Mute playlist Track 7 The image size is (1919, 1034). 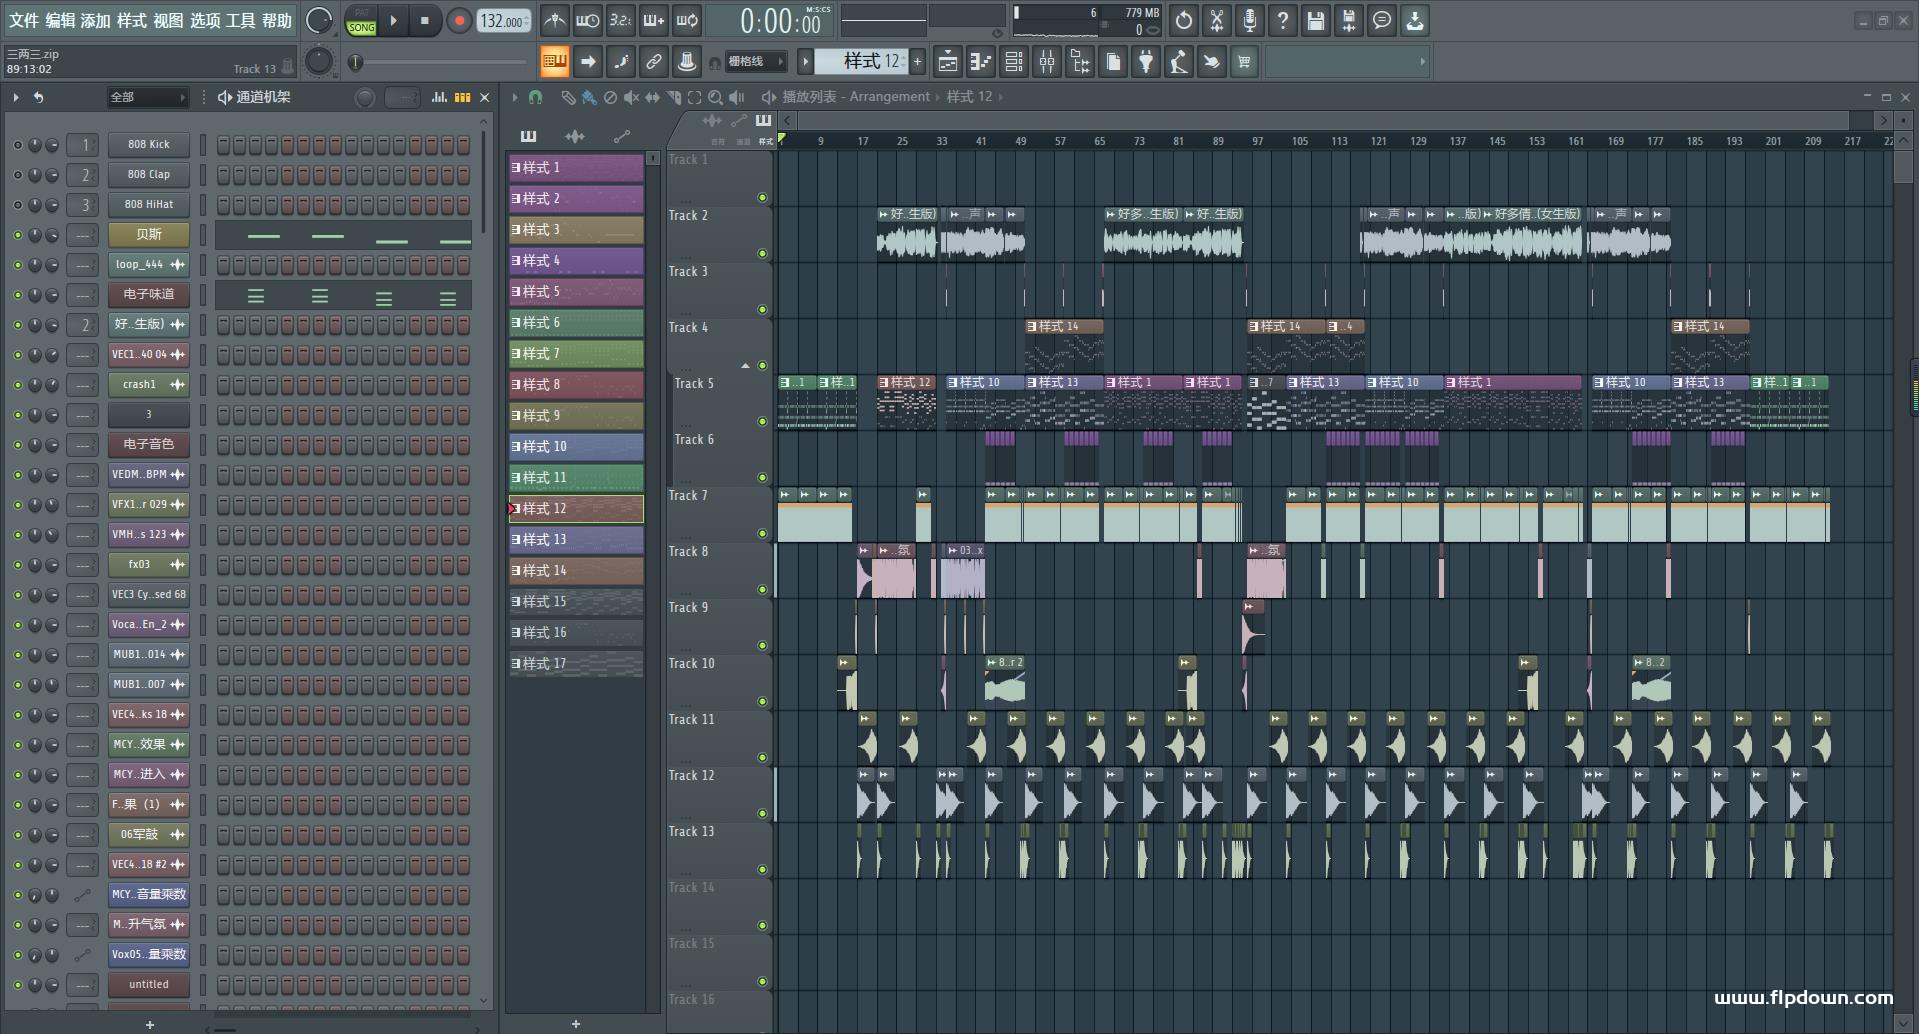(x=762, y=534)
